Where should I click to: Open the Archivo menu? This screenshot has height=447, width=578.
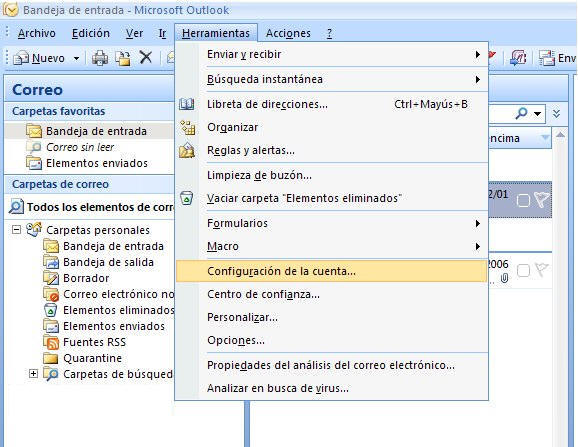tap(36, 33)
